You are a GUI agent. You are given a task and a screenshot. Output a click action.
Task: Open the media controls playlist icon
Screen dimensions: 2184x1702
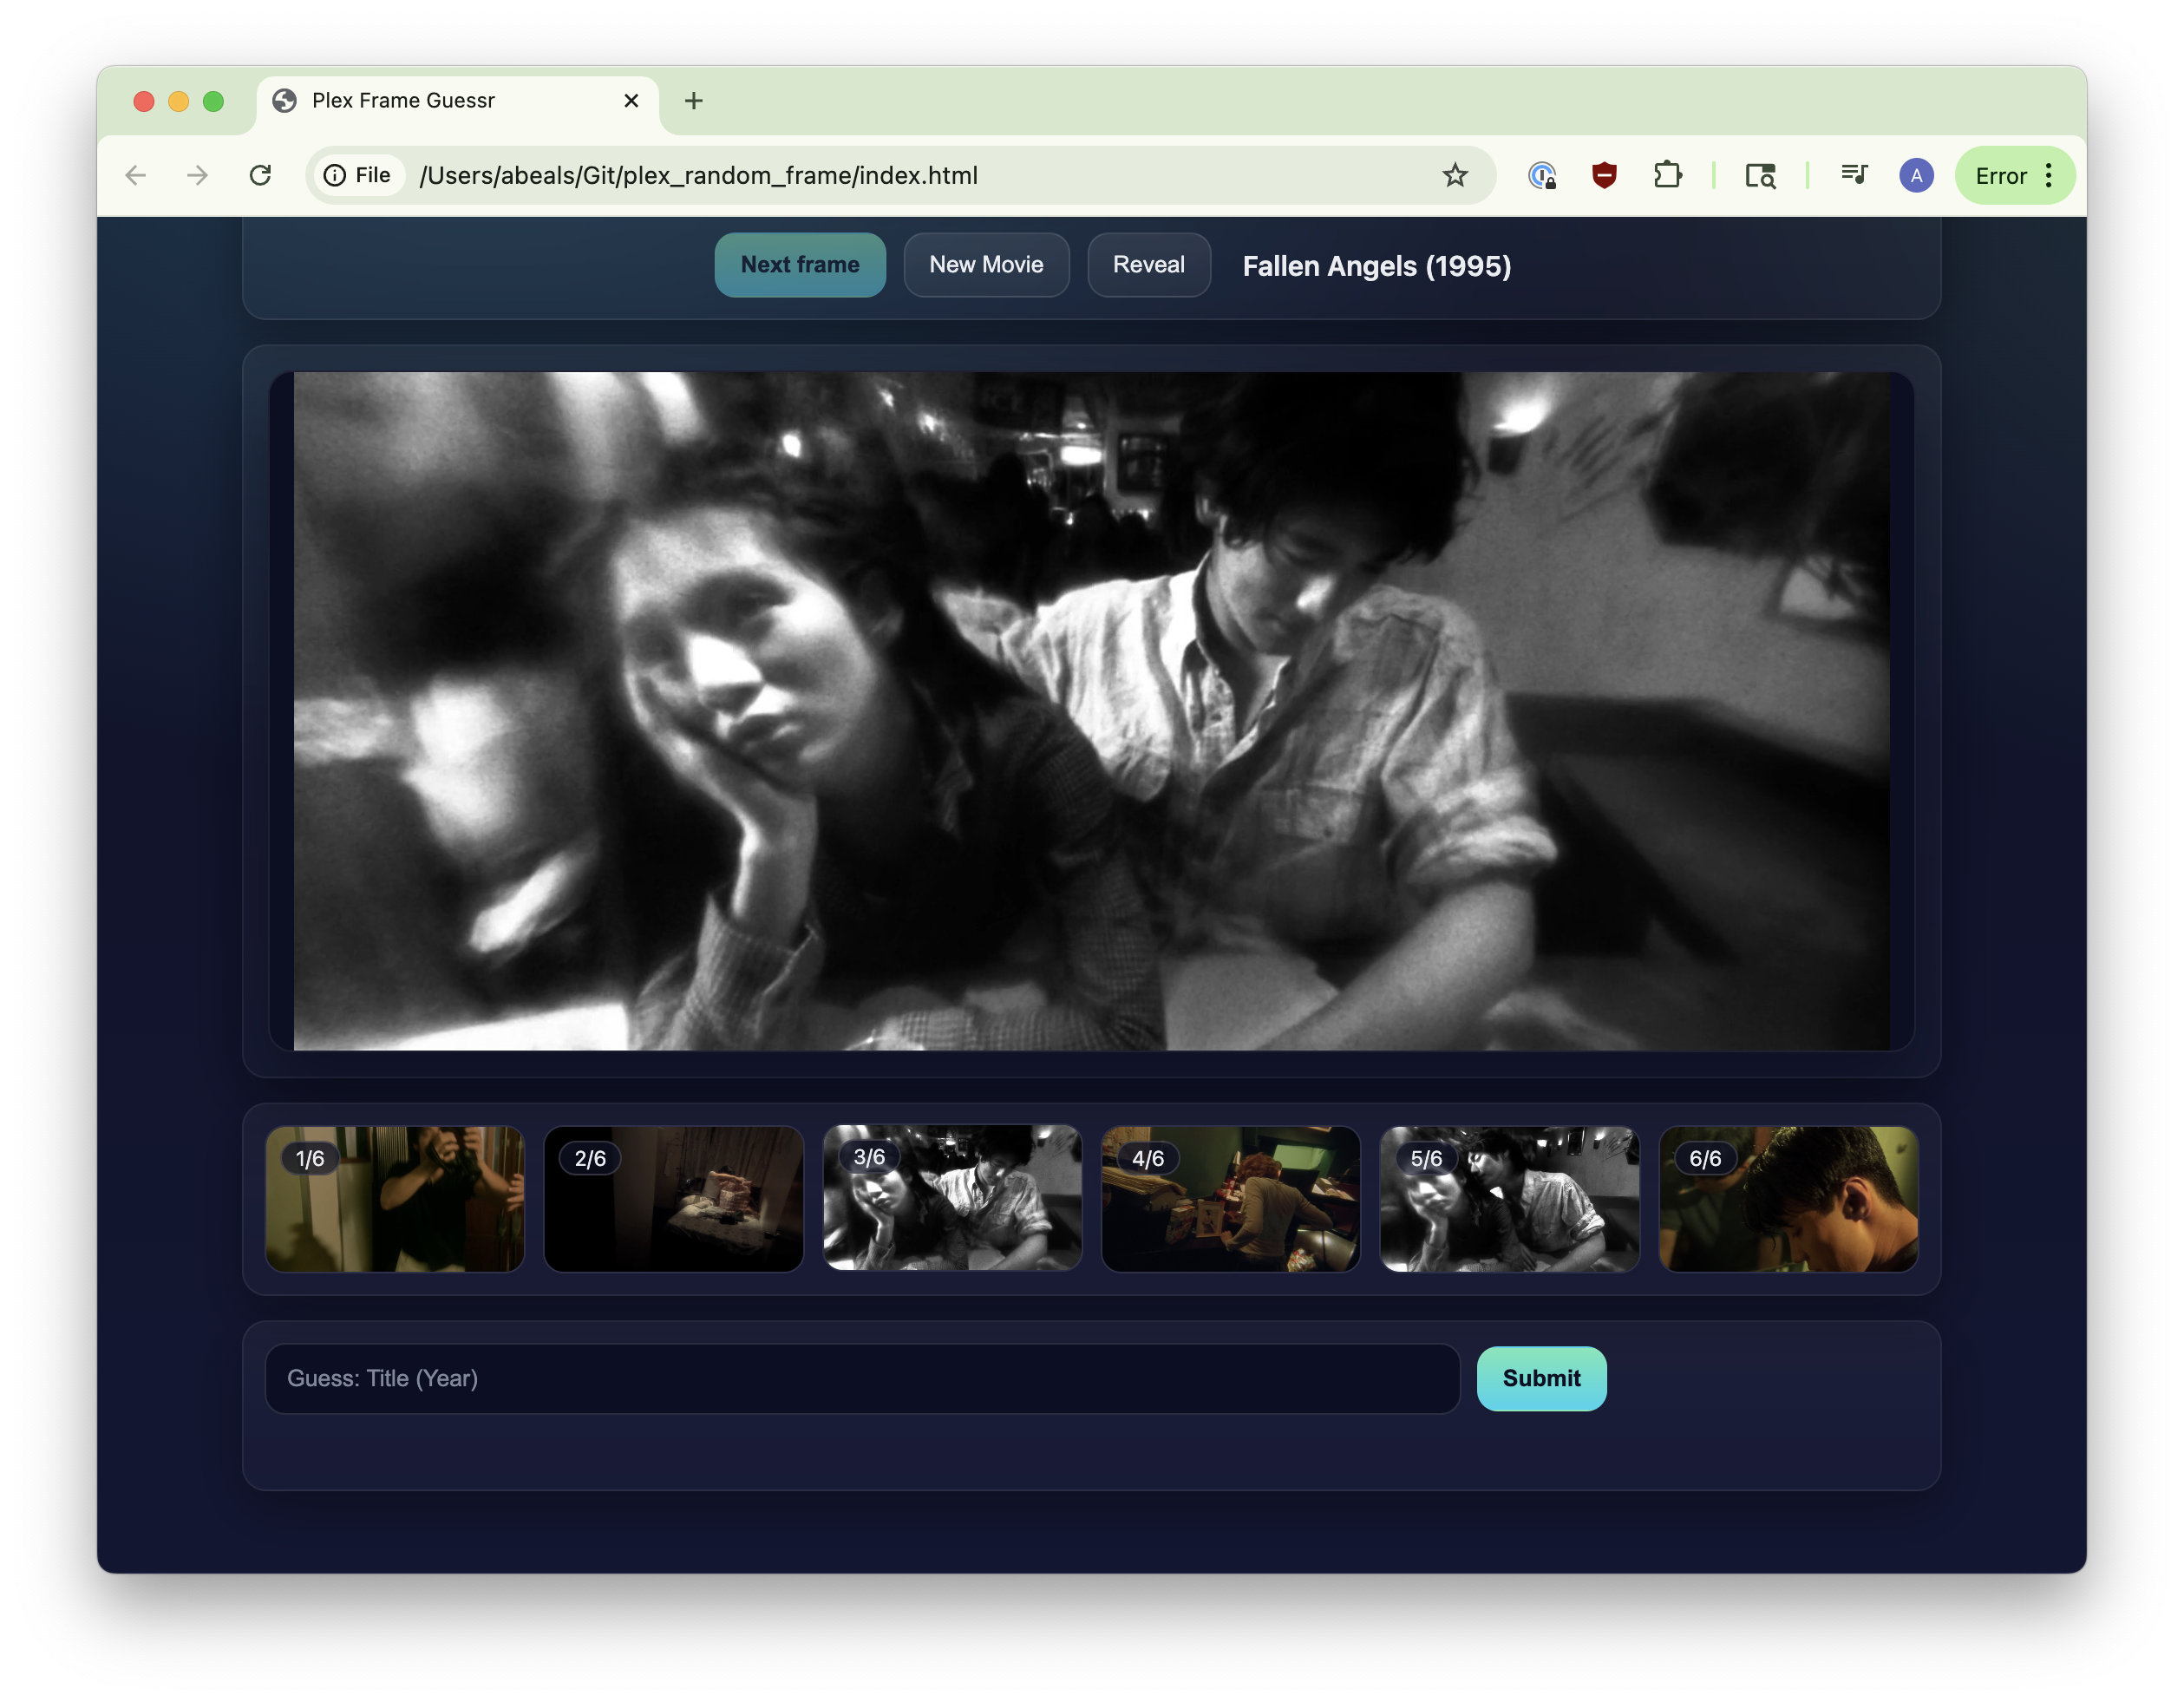coord(1854,176)
